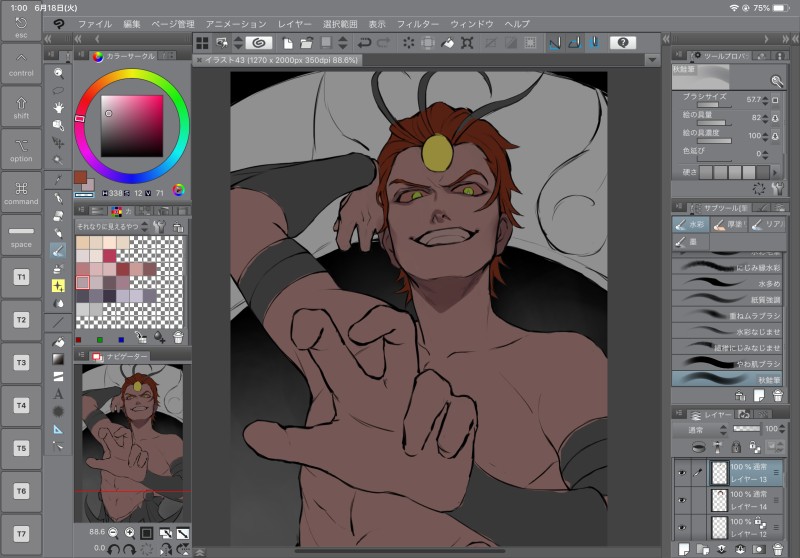Screen dimensions: 800x558
Task: Open the 編集 menu
Action: [x=132, y=24]
